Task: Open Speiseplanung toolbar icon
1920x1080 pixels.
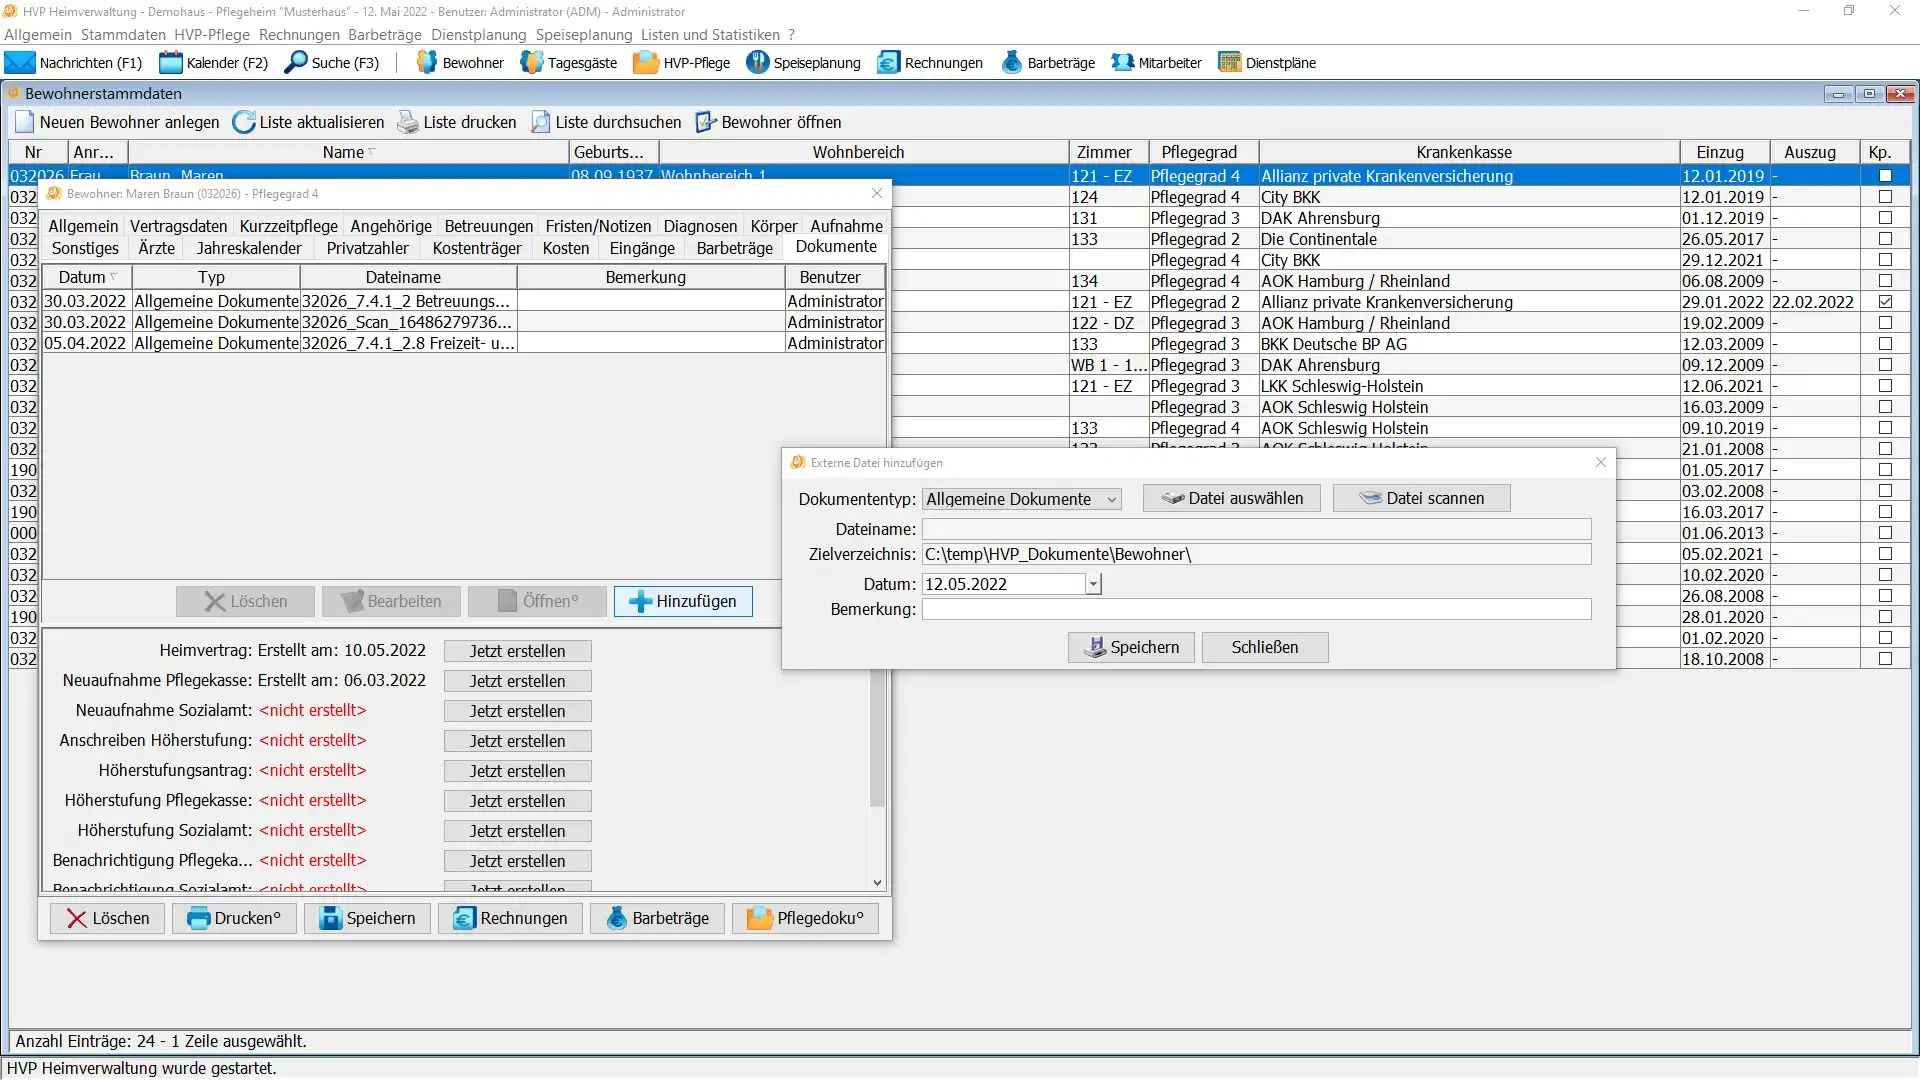Action: [758, 62]
